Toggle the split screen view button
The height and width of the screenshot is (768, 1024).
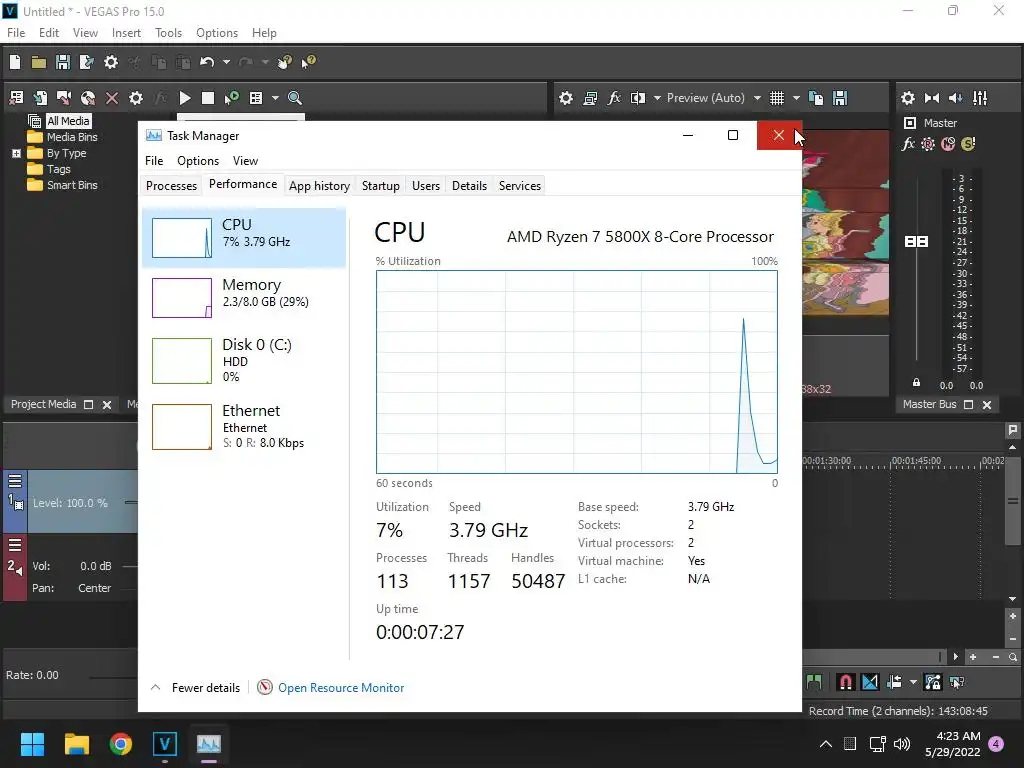tap(638, 98)
